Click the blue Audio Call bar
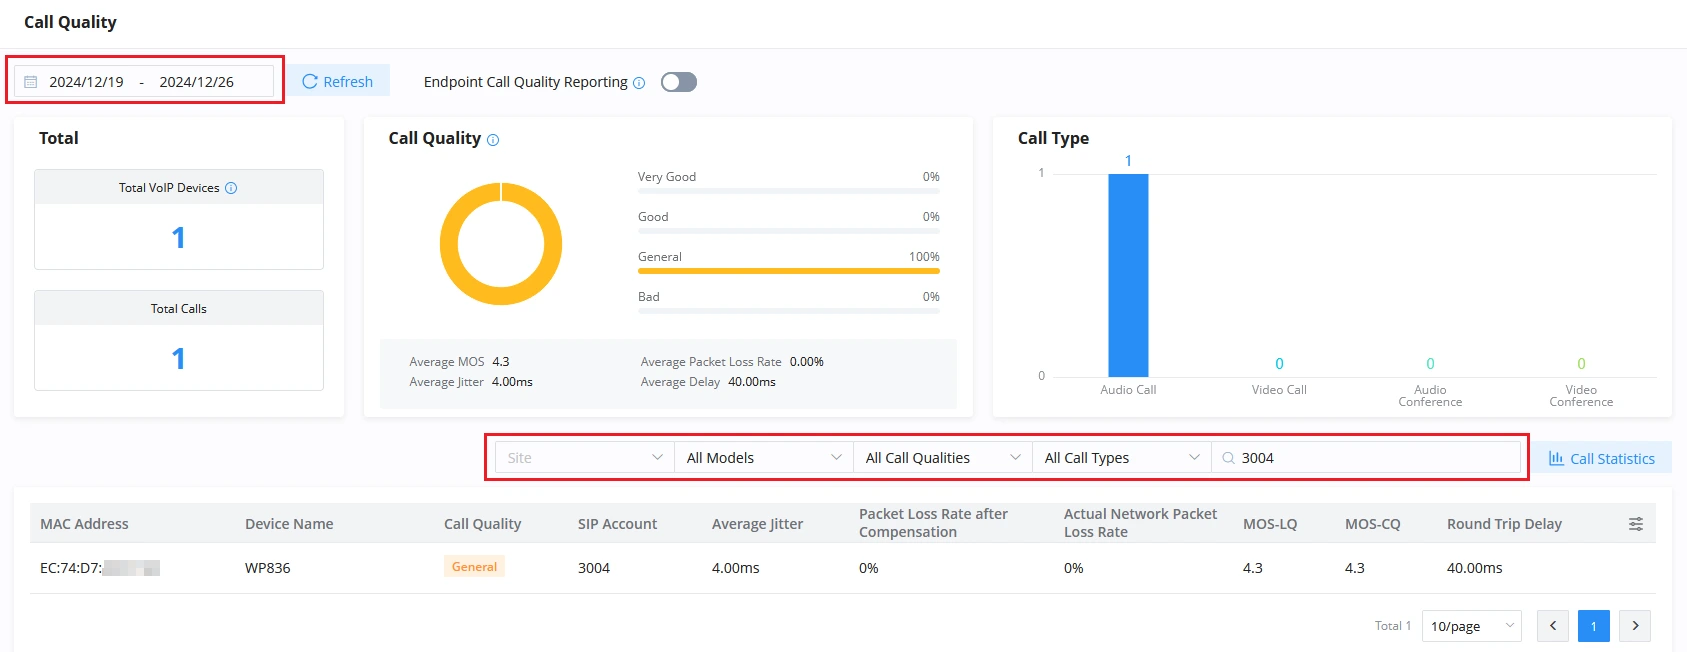This screenshot has width=1687, height=652. pos(1128,276)
